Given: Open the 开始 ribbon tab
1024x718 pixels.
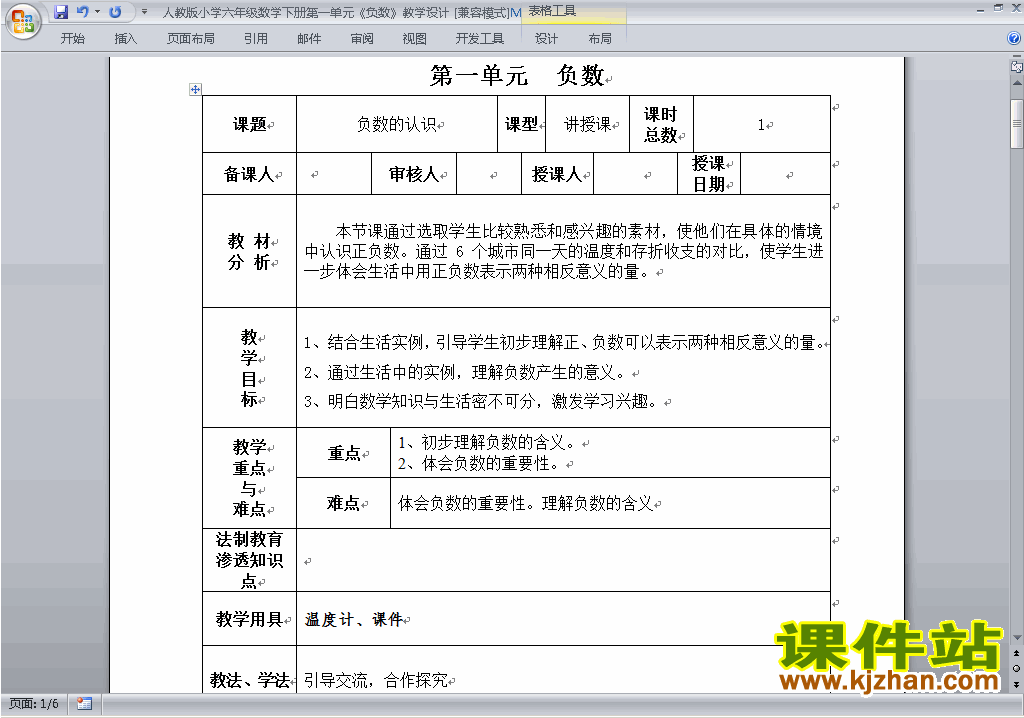Looking at the screenshot, I should click(x=72, y=39).
